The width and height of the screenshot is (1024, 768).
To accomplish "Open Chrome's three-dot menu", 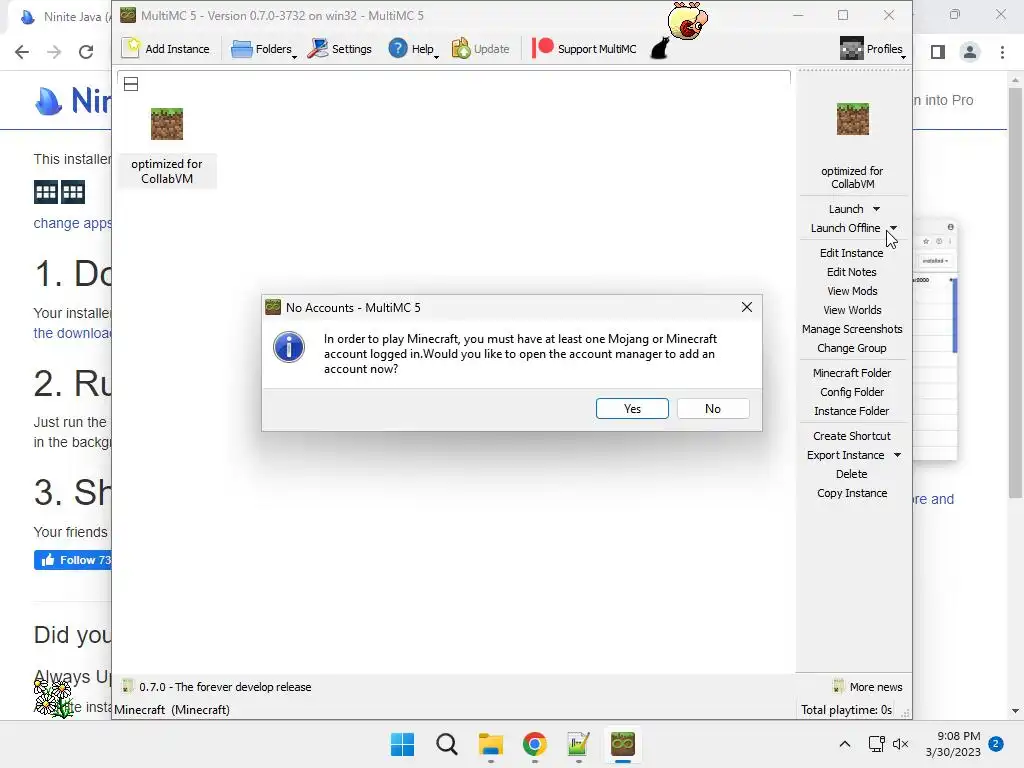I will pos(1002,52).
